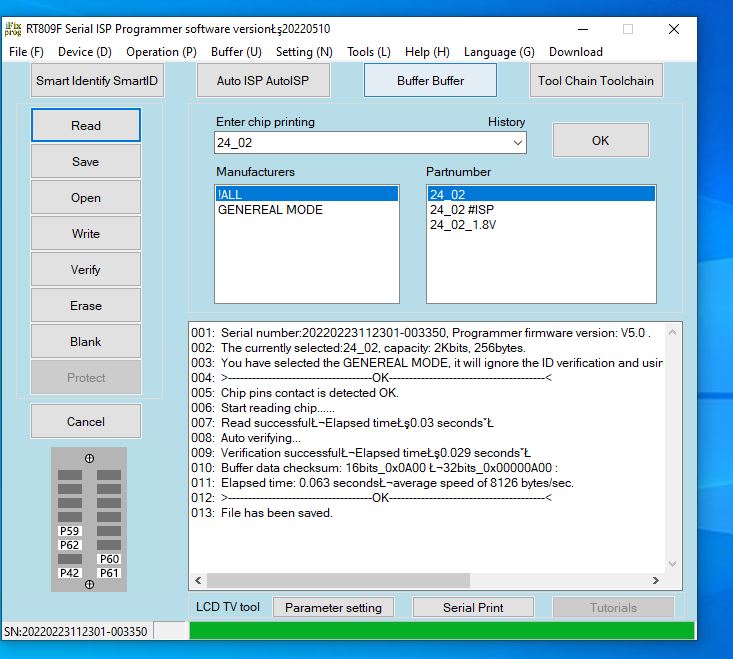
Task: Click the green progress bar
Action: (441, 631)
